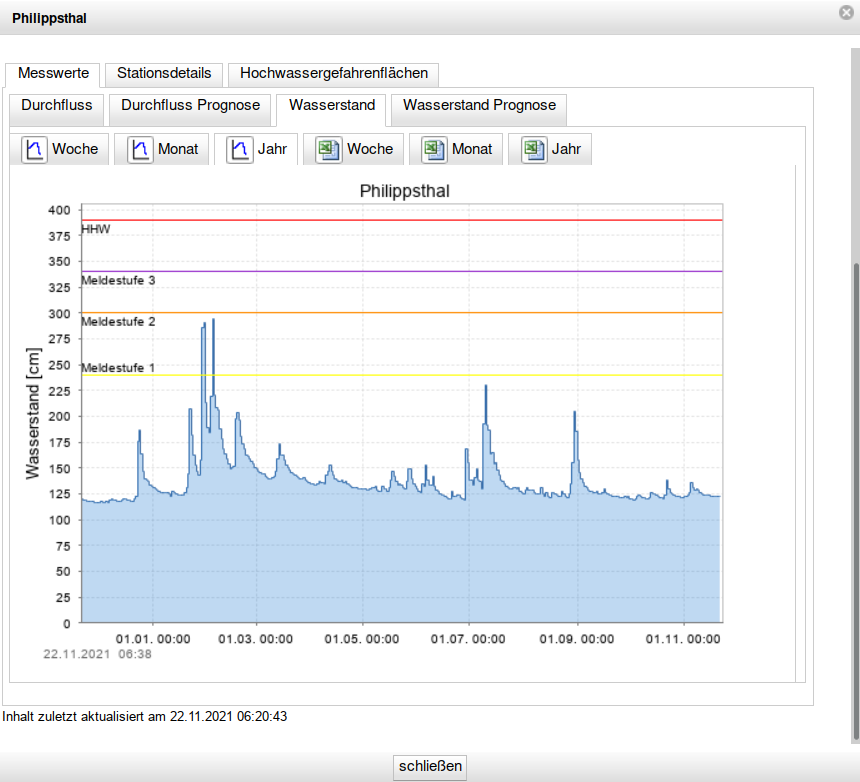
Task: Click the Excel export icon for Woche
Action: click(329, 149)
